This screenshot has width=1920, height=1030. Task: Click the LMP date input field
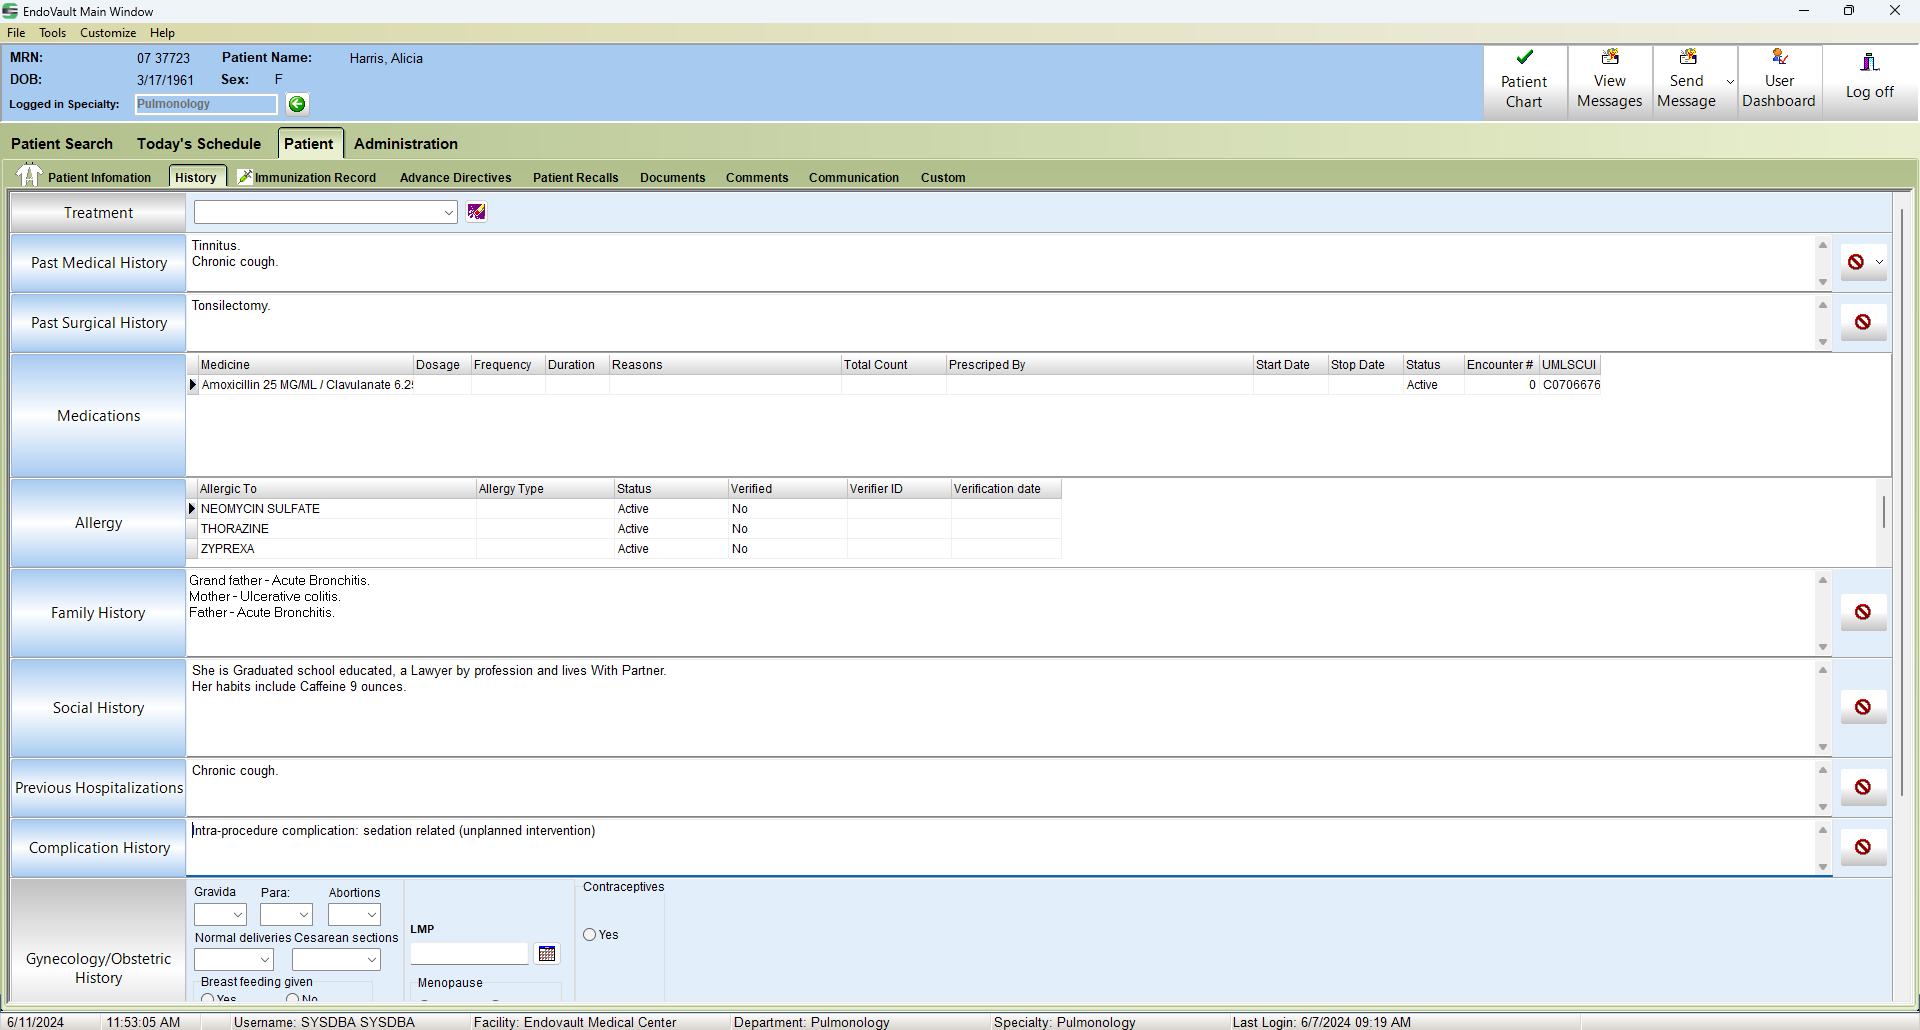(x=468, y=954)
